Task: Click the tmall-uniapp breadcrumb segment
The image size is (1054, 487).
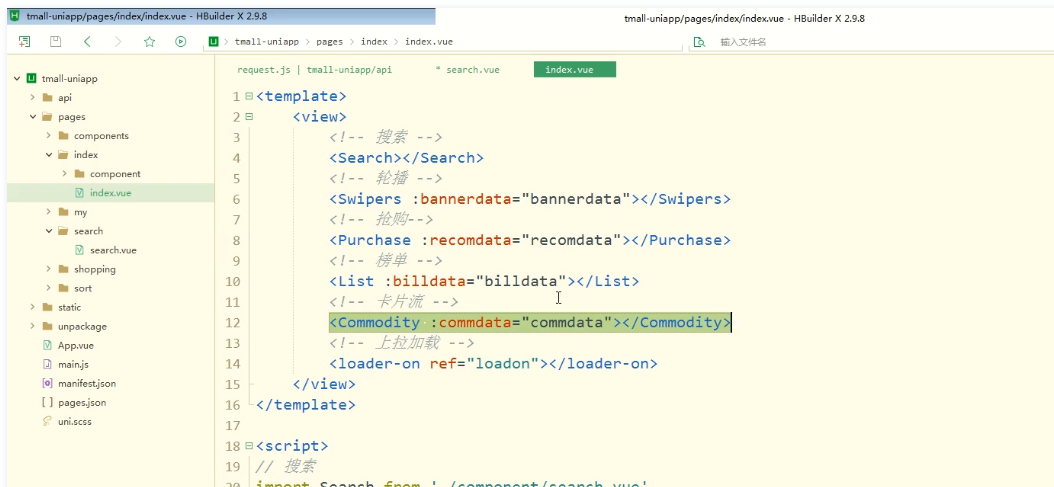Action: click(267, 42)
